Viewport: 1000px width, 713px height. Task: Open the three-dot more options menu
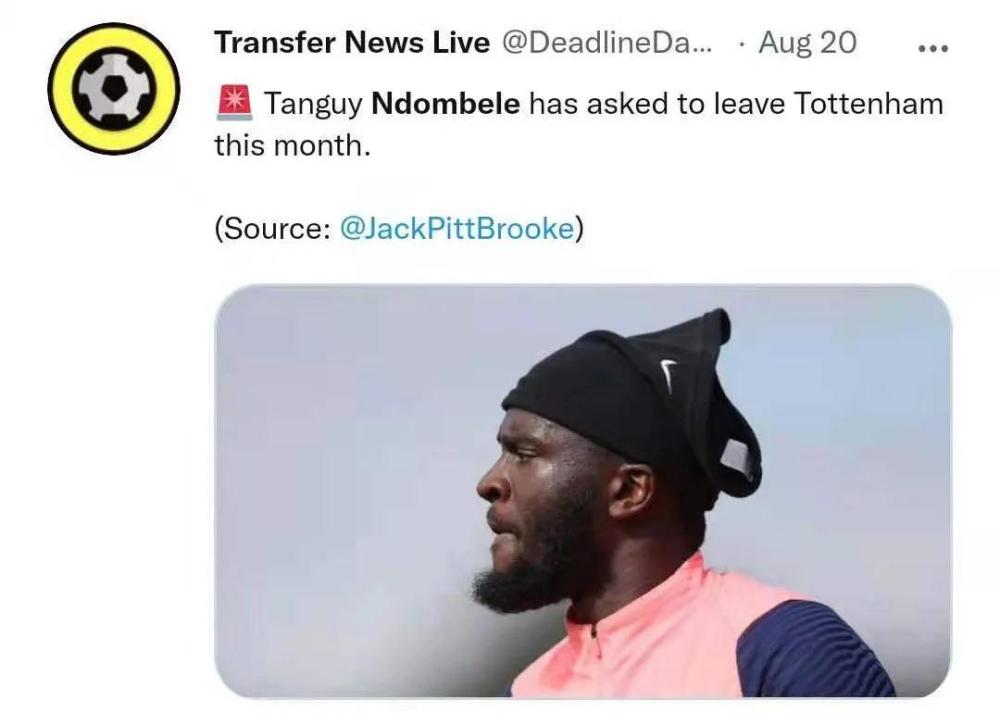coord(932,47)
